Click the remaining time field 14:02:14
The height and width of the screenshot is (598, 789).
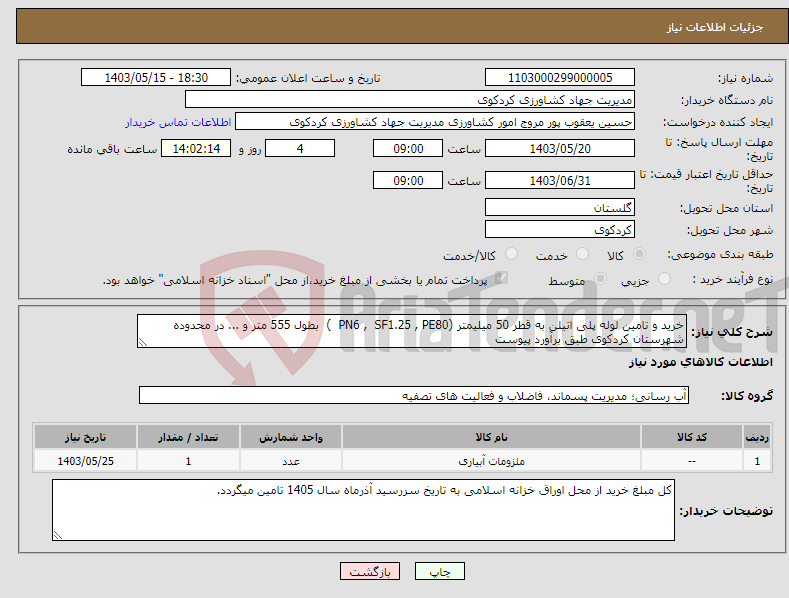[x=196, y=148]
